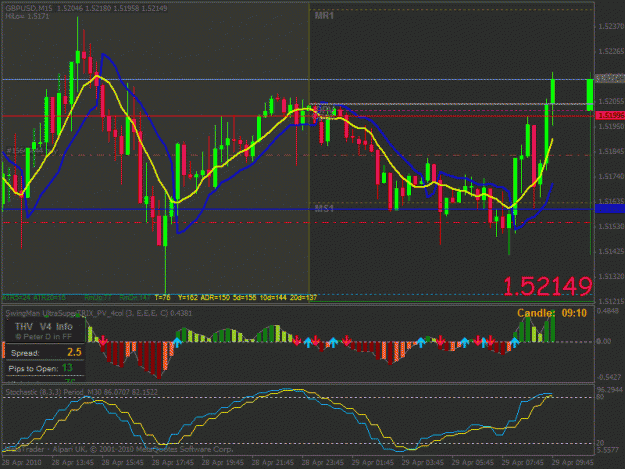
Task: Click the red 1.51996 price tag on the axis
Action: click(610, 116)
